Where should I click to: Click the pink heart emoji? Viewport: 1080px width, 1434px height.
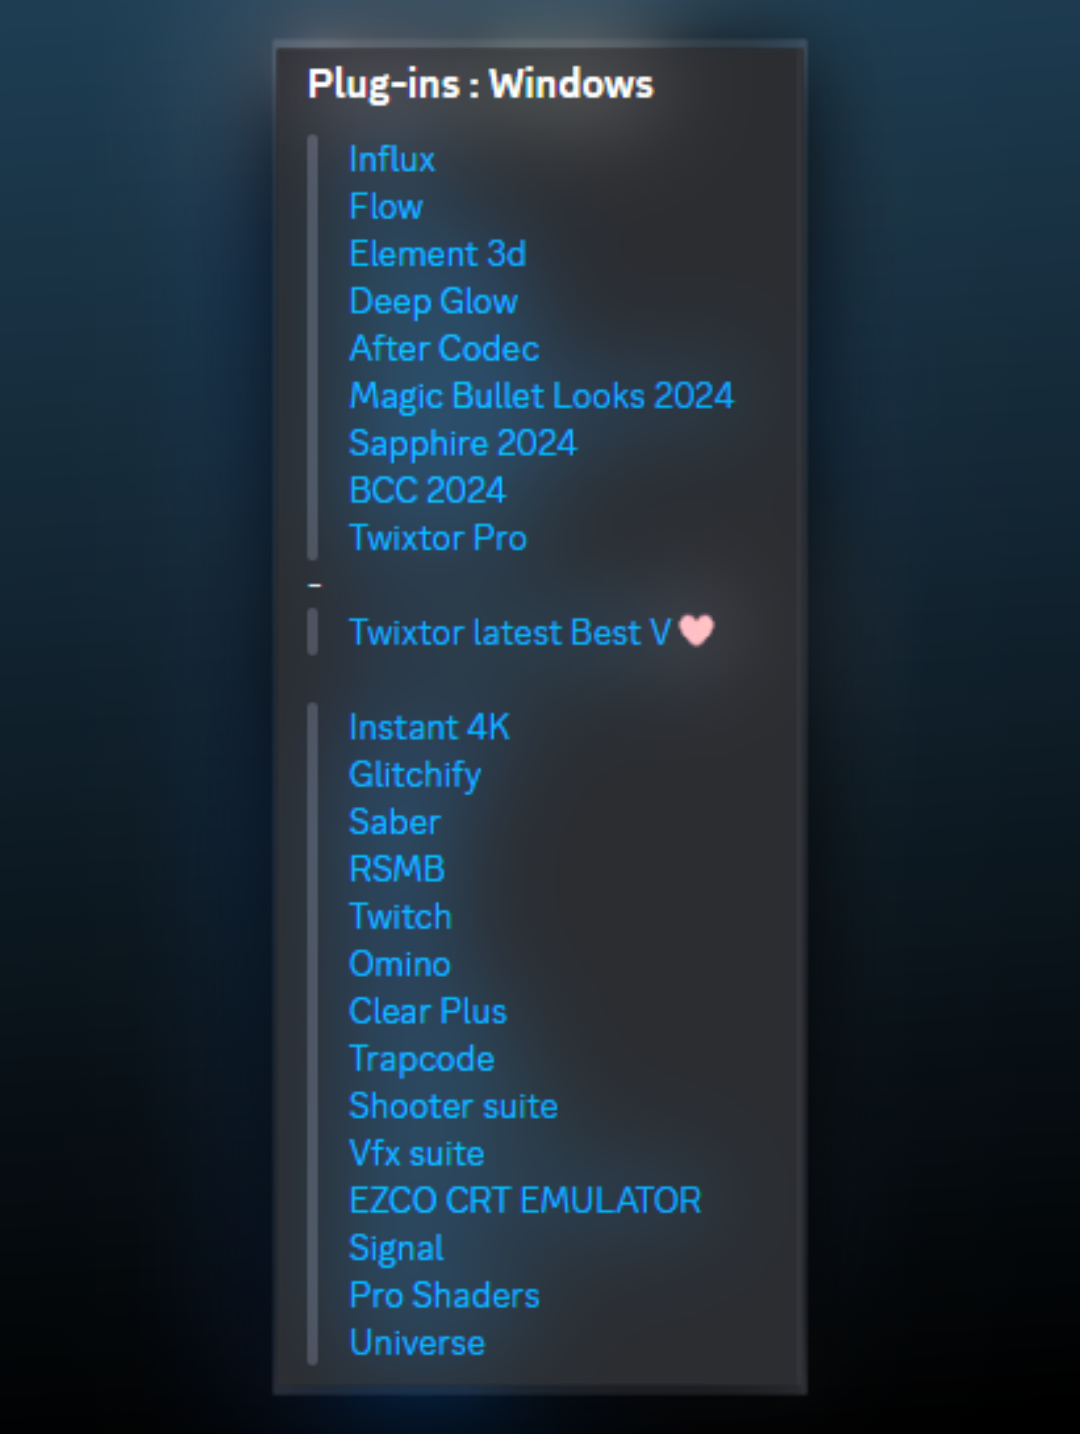[696, 630]
